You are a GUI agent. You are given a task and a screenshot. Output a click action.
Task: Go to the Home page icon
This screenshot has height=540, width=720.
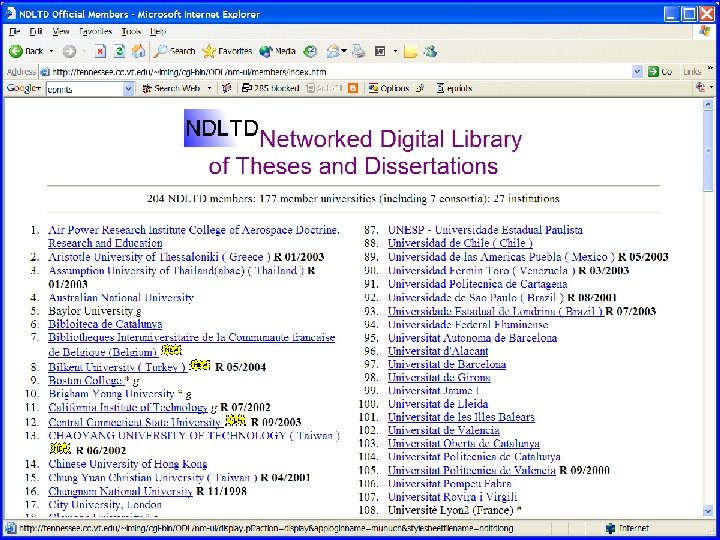pos(138,51)
